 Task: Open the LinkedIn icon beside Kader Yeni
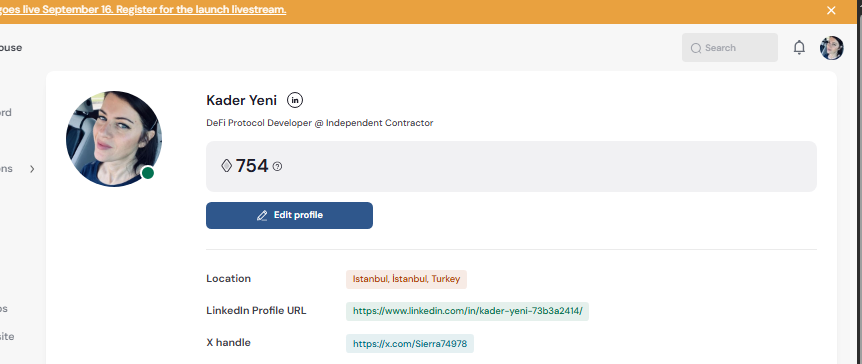pos(295,100)
